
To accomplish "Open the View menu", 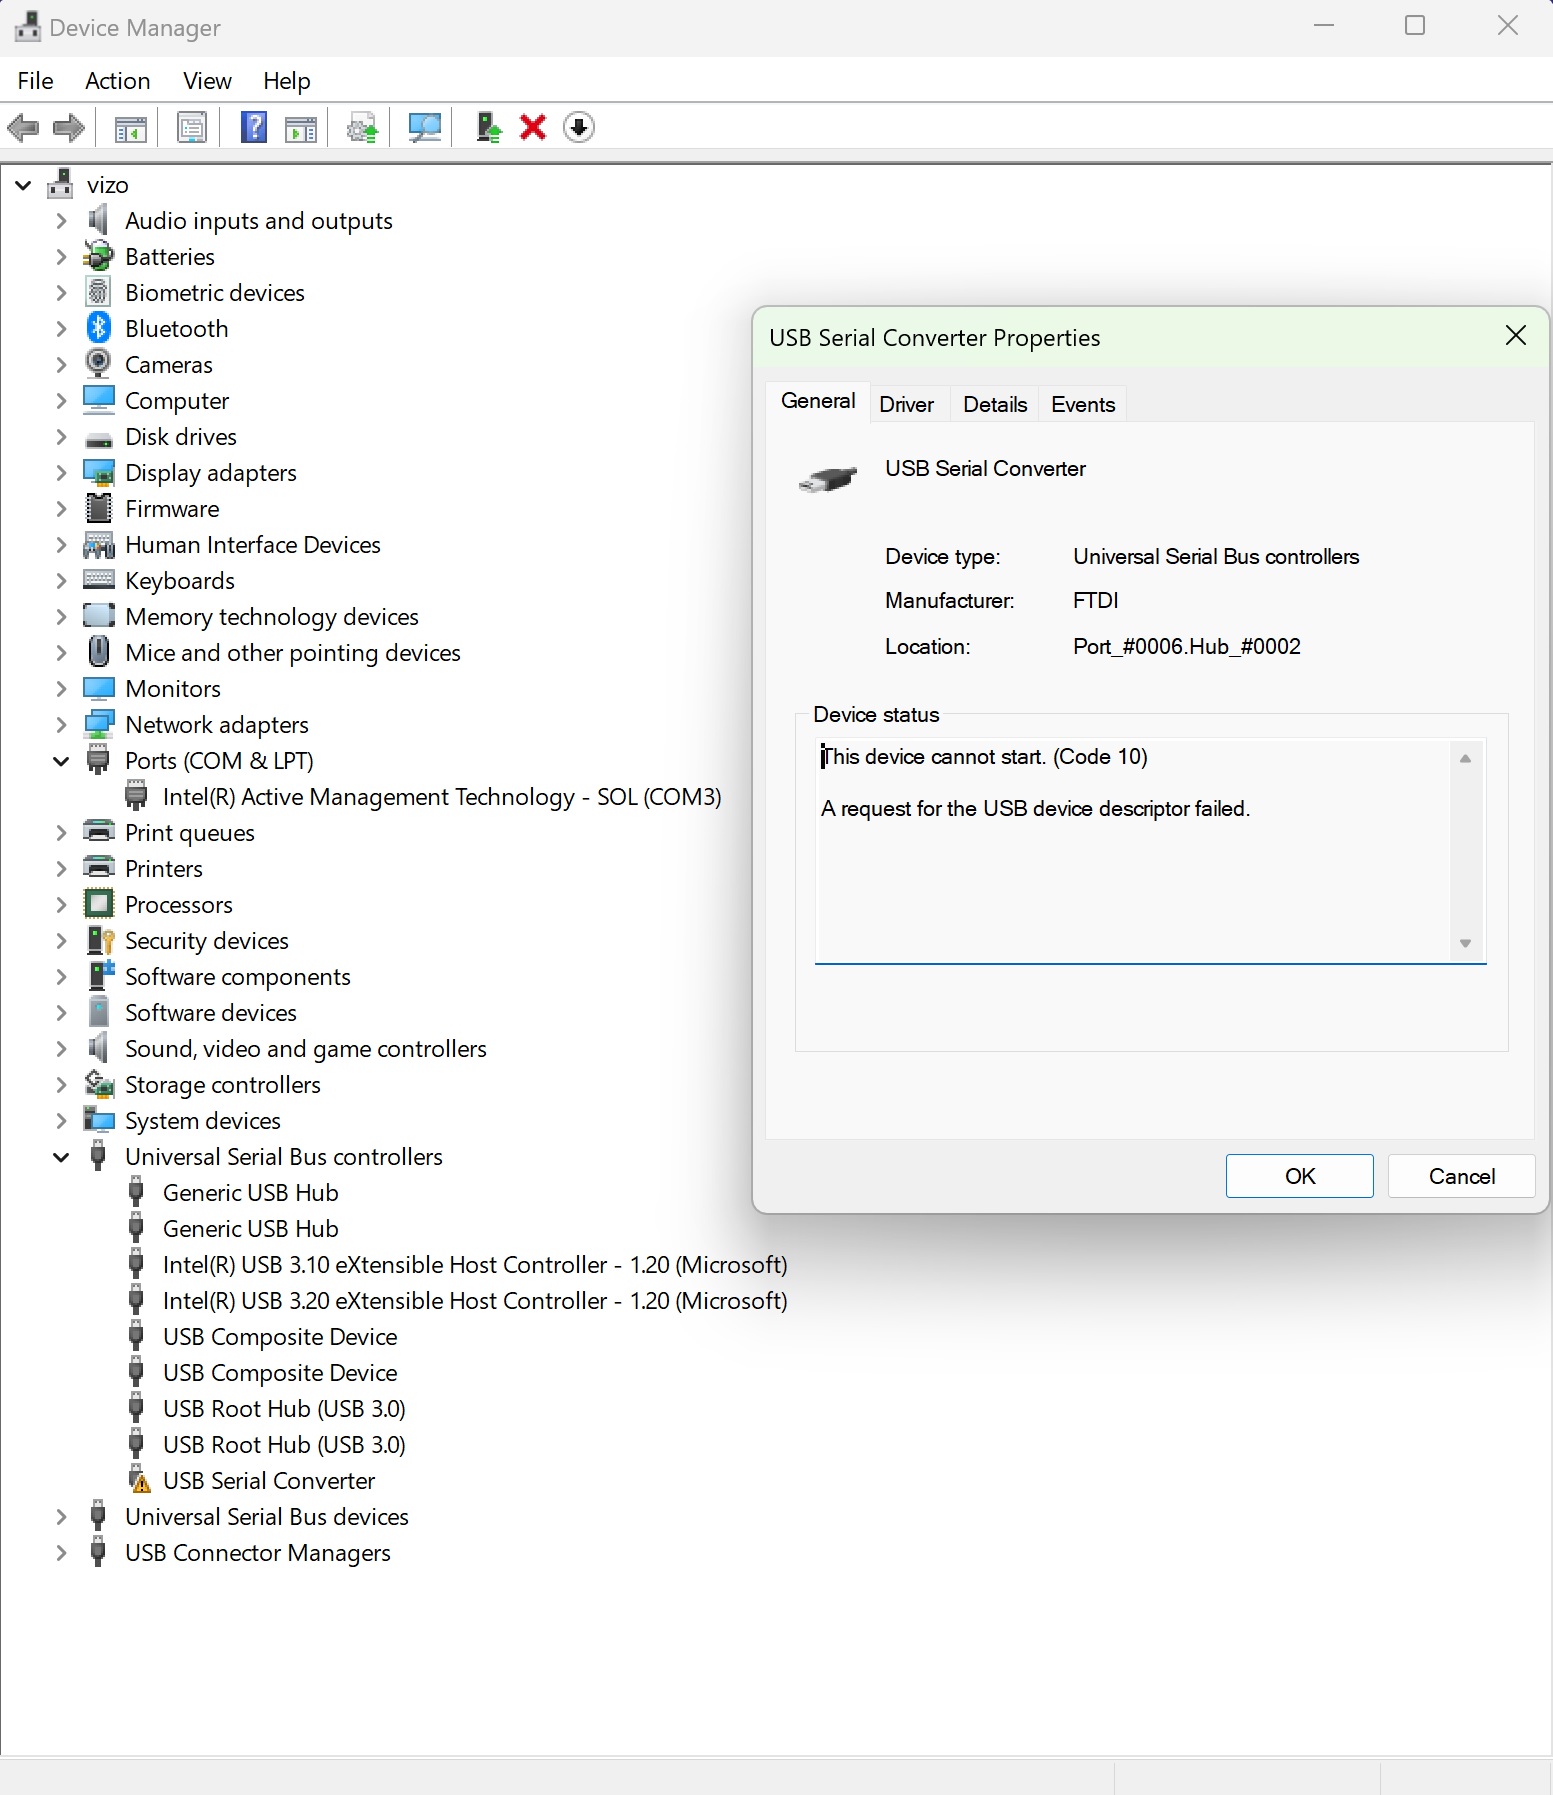I will pos(207,81).
